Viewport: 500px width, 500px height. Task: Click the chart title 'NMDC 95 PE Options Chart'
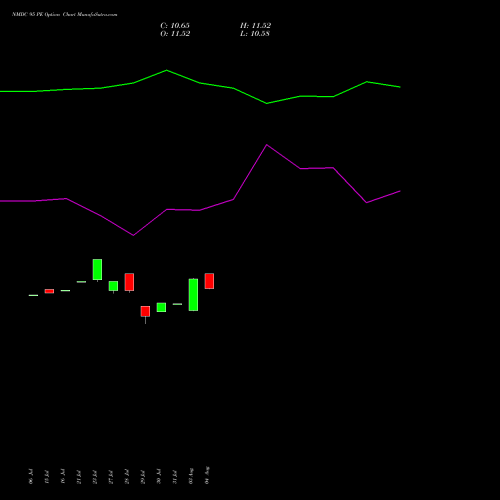point(44,14)
